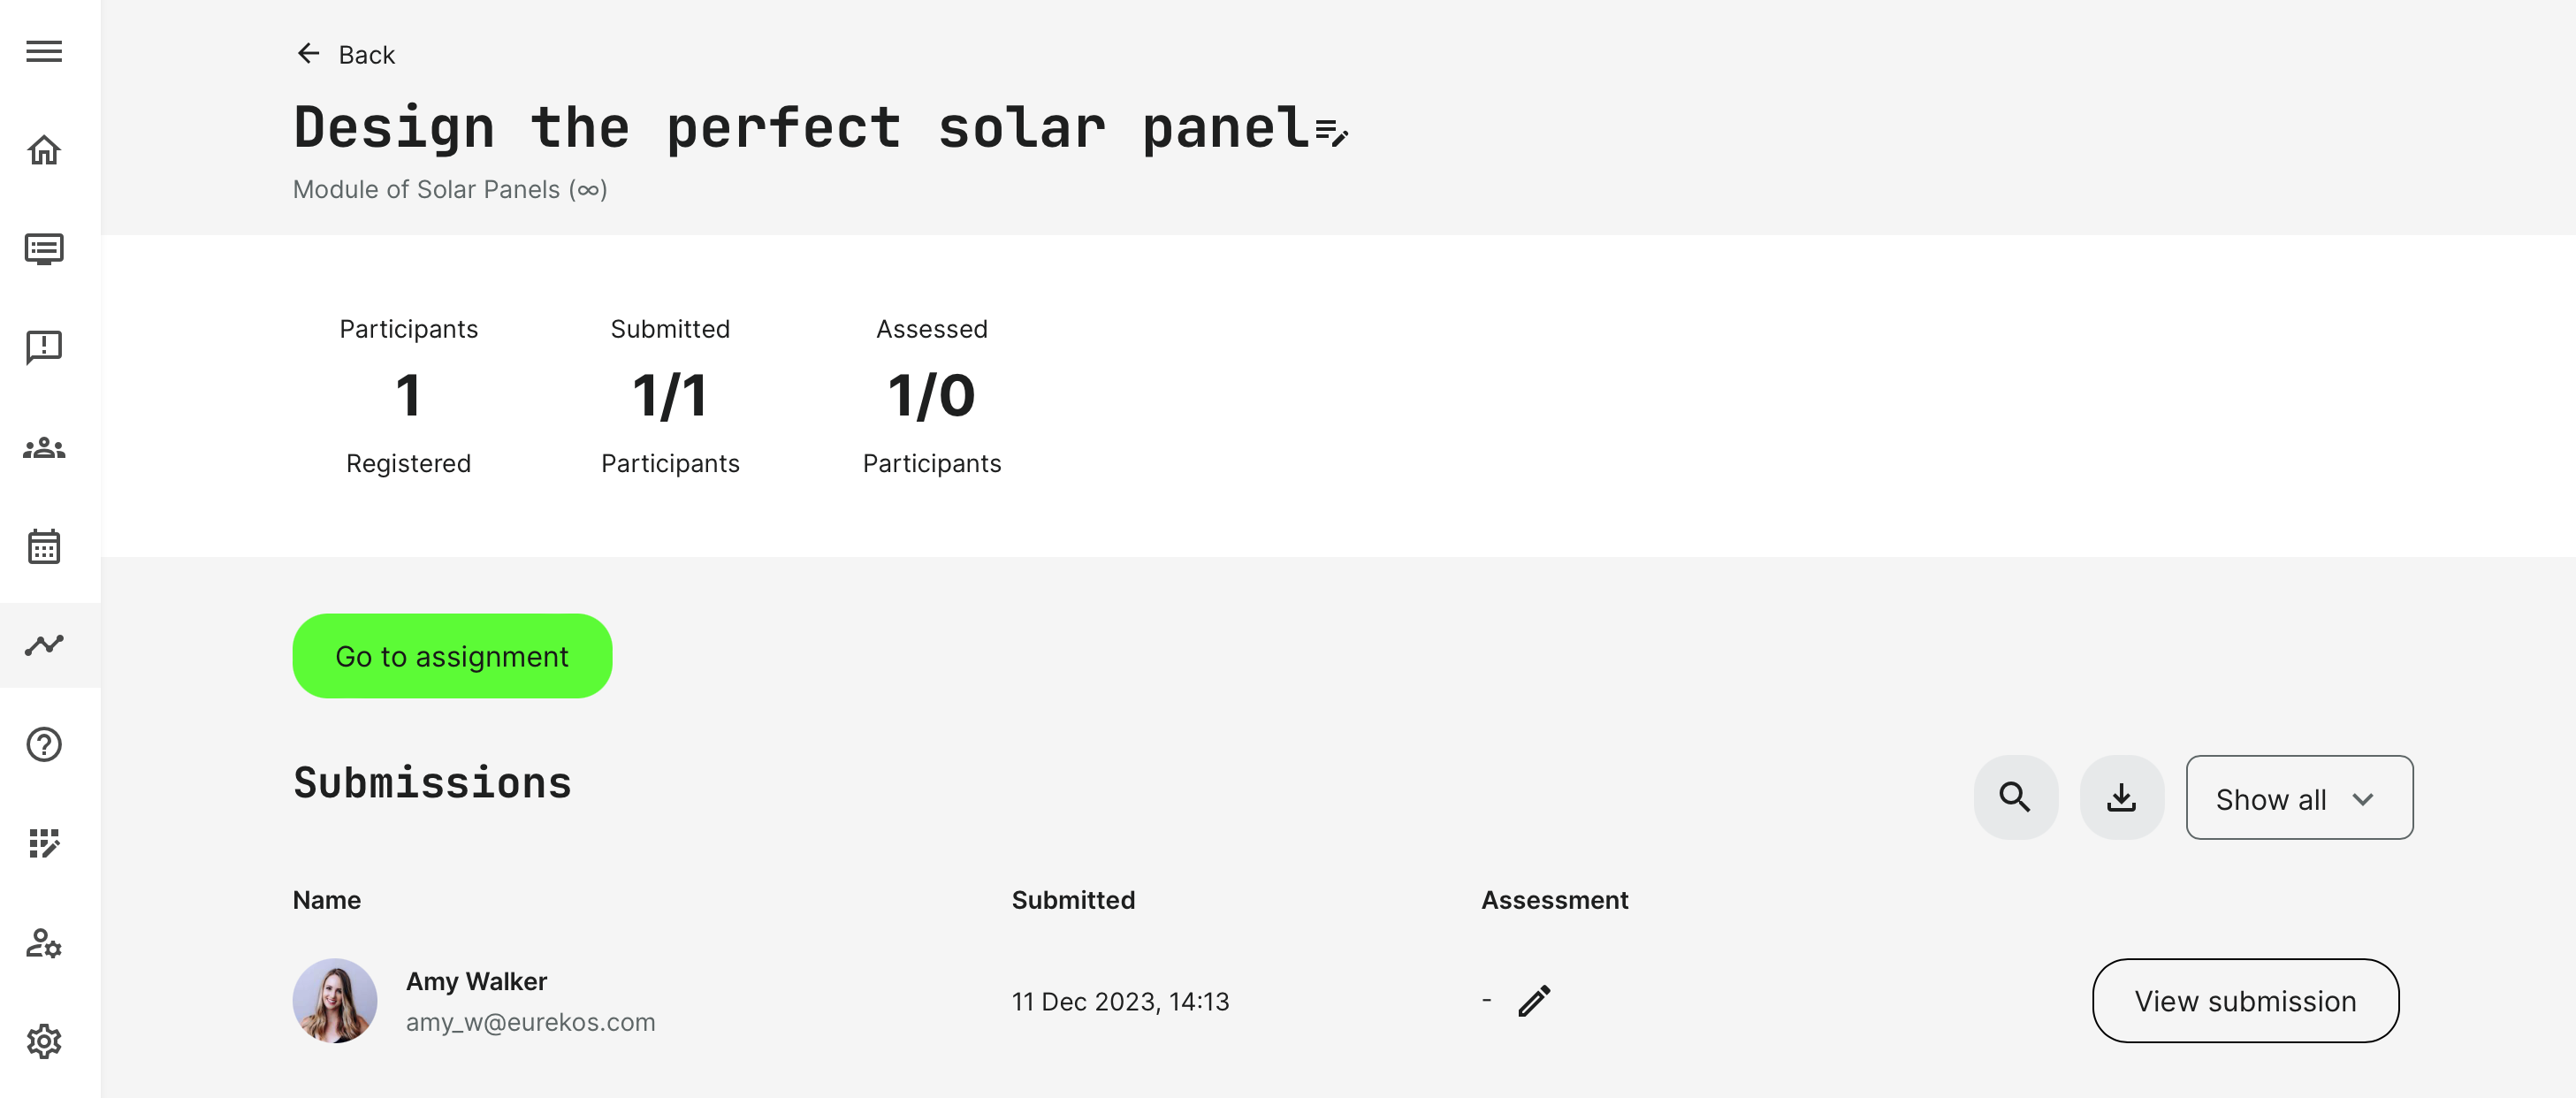Edit the assignment title with pencil icon

click(1332, 132)
